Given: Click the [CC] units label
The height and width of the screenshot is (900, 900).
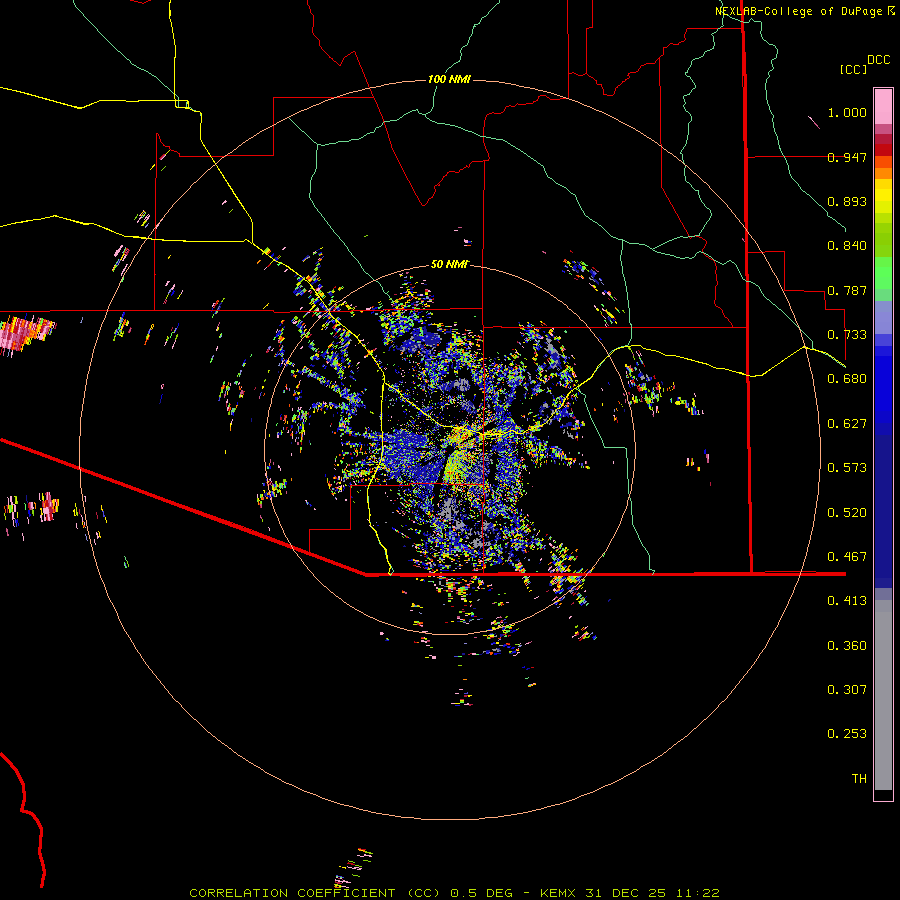Looking at the screenshot, I should pyautogui.click(x=853, y=69).
